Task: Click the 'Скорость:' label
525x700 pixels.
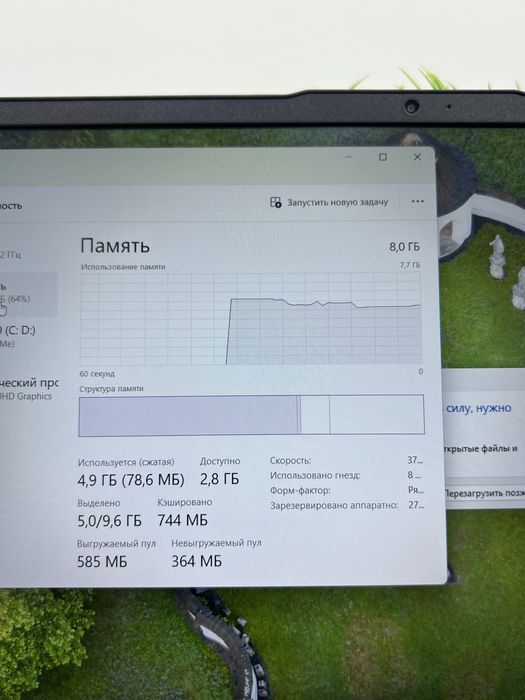Action: coord(290,460)
